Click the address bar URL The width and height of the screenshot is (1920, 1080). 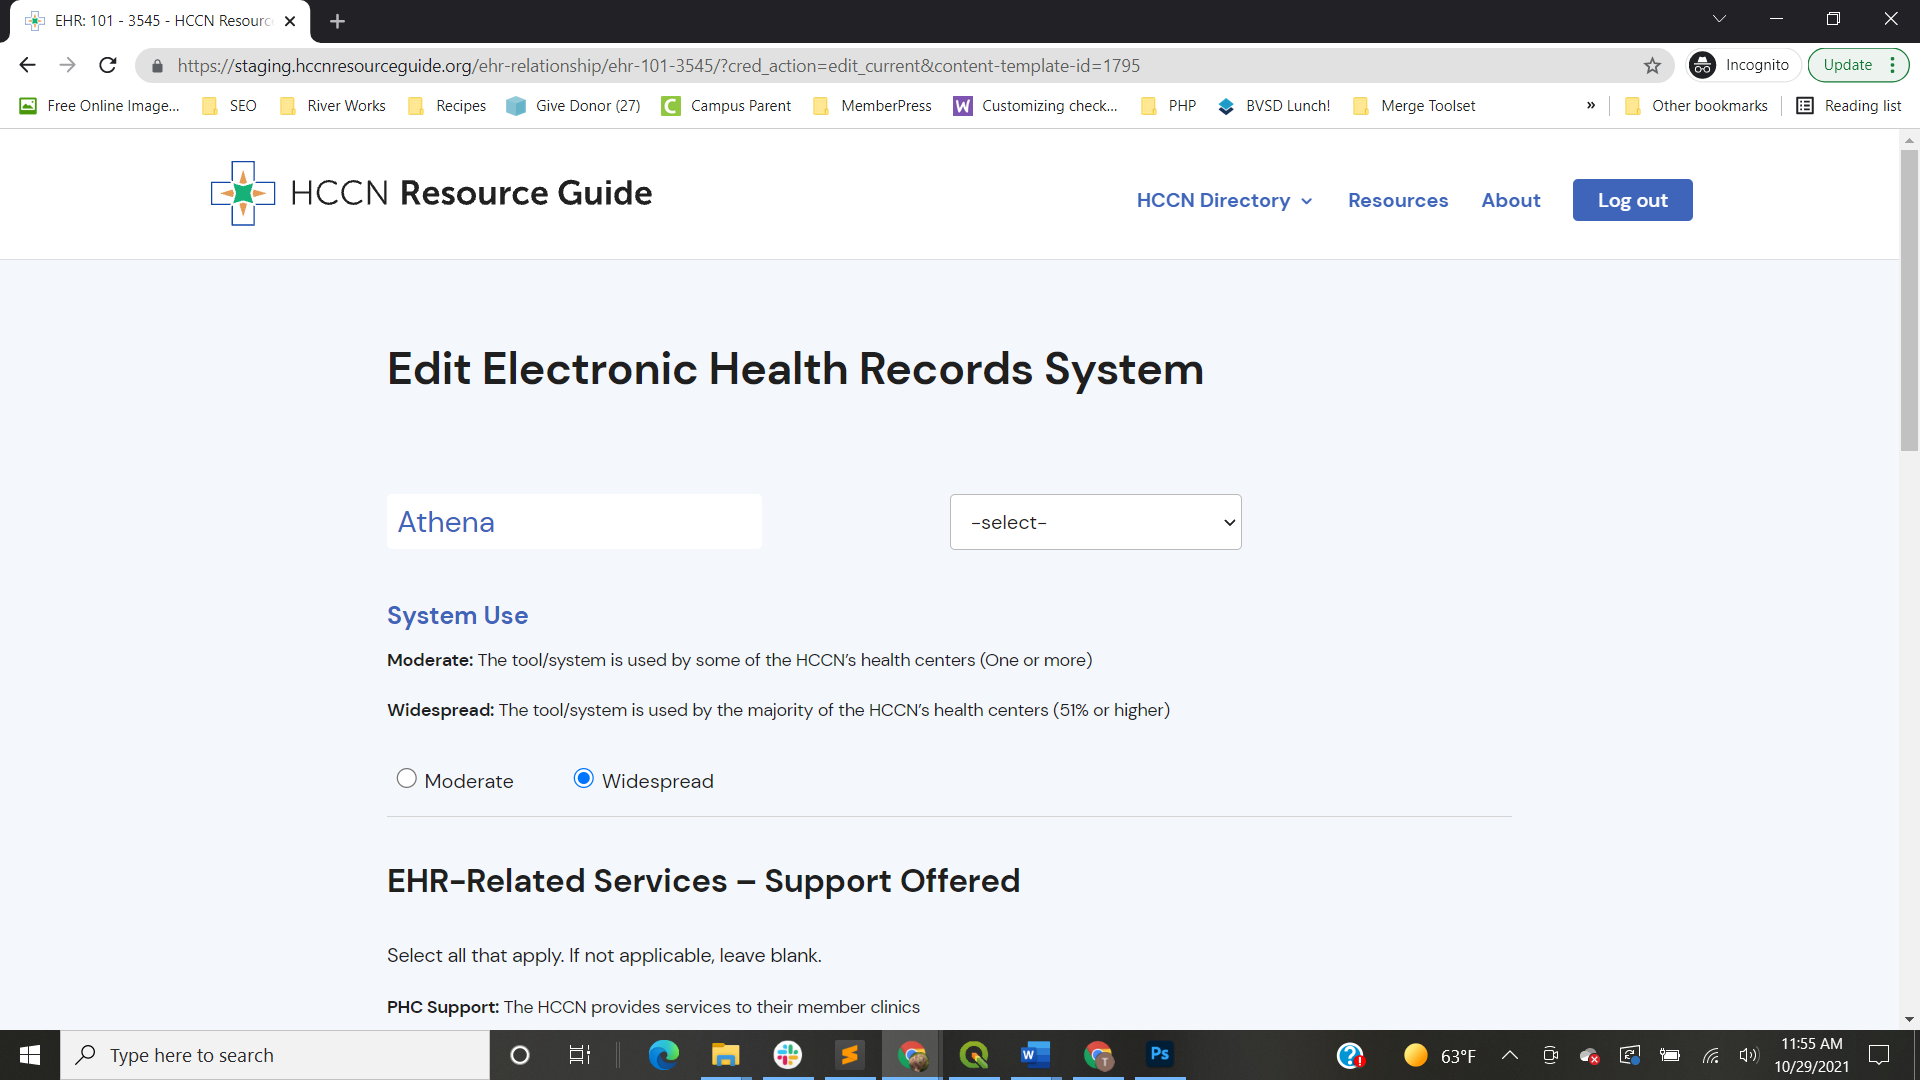pos(658,66)
